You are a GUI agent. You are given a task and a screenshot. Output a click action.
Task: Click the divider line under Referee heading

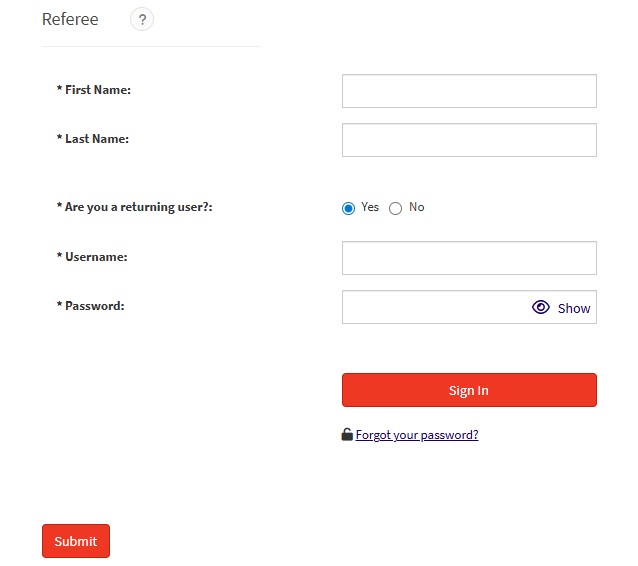tap(151, 46)
